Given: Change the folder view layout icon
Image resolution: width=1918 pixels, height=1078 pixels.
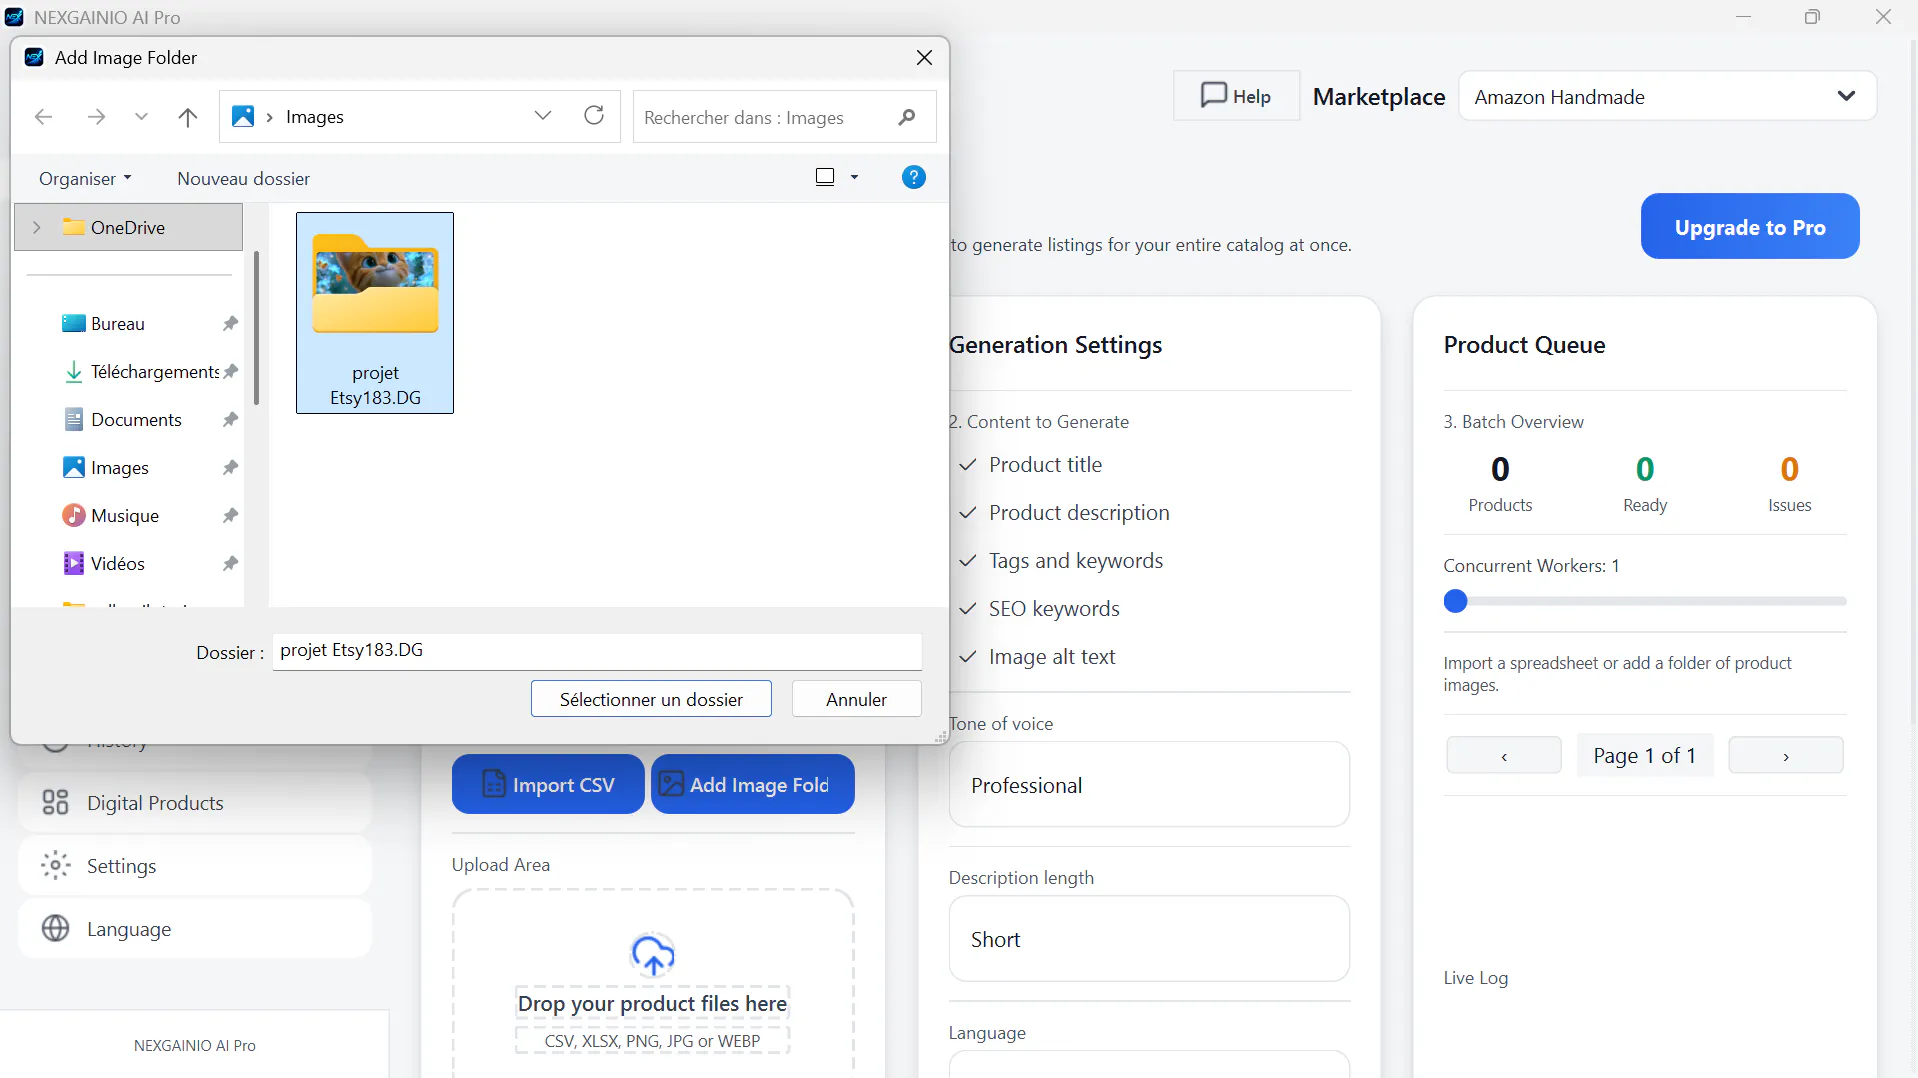Looking at the screenshot, I should point(825,177).
